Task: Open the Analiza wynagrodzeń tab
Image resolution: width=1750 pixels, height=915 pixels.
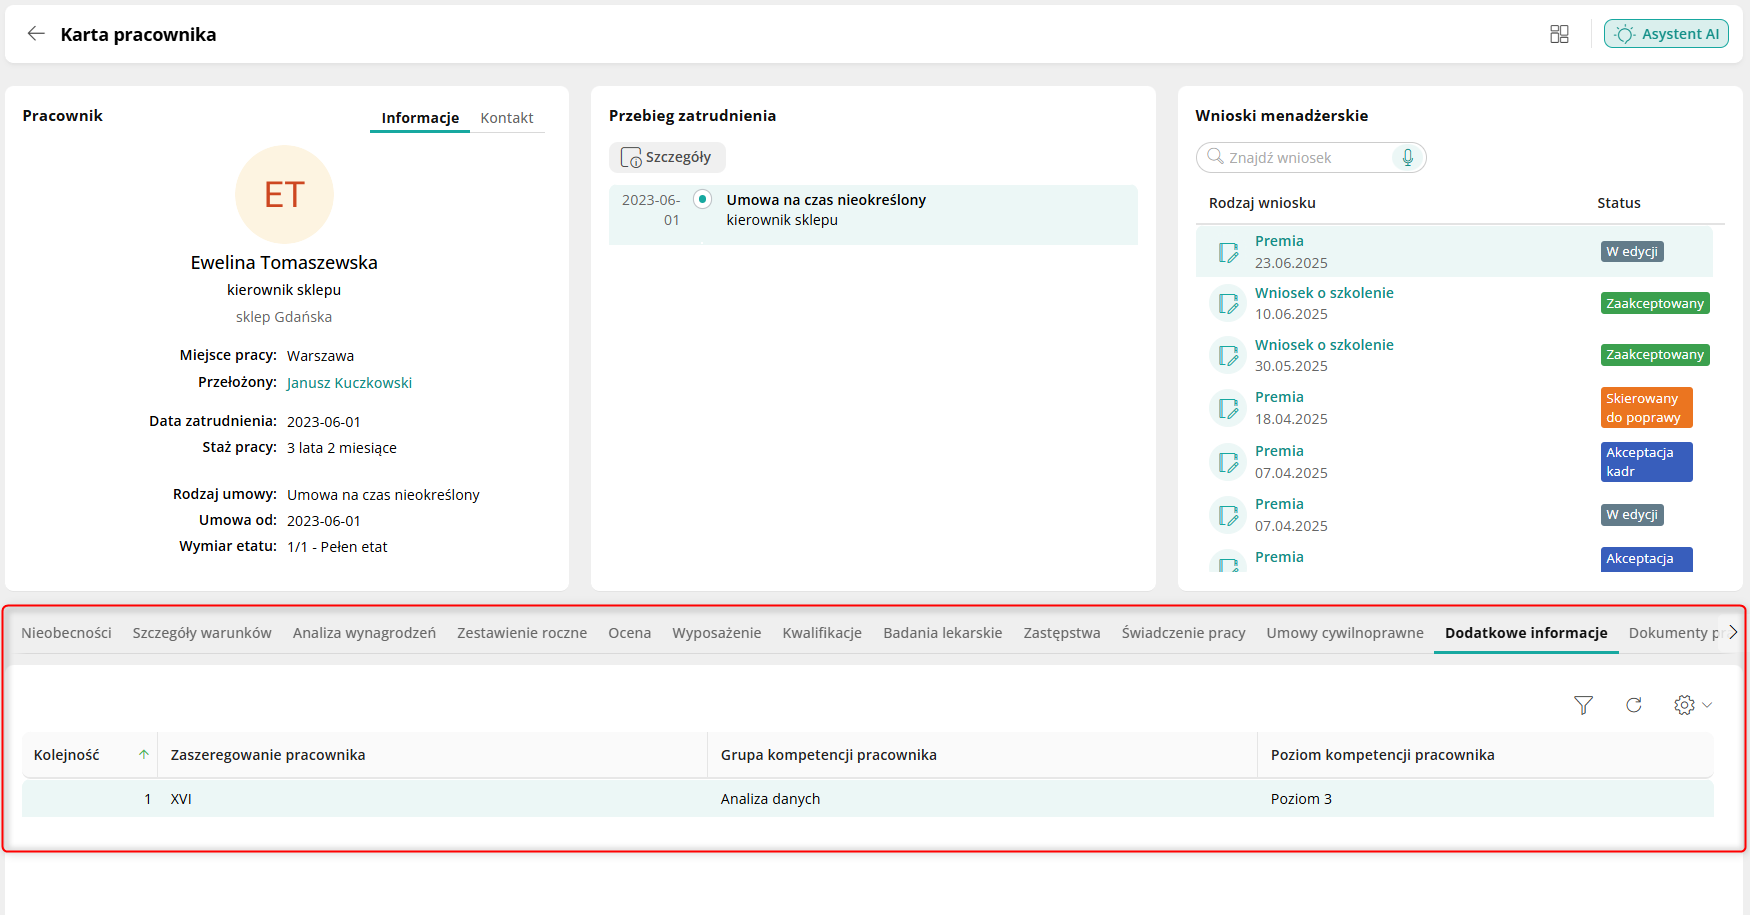Action: click(x=364, y=633)
